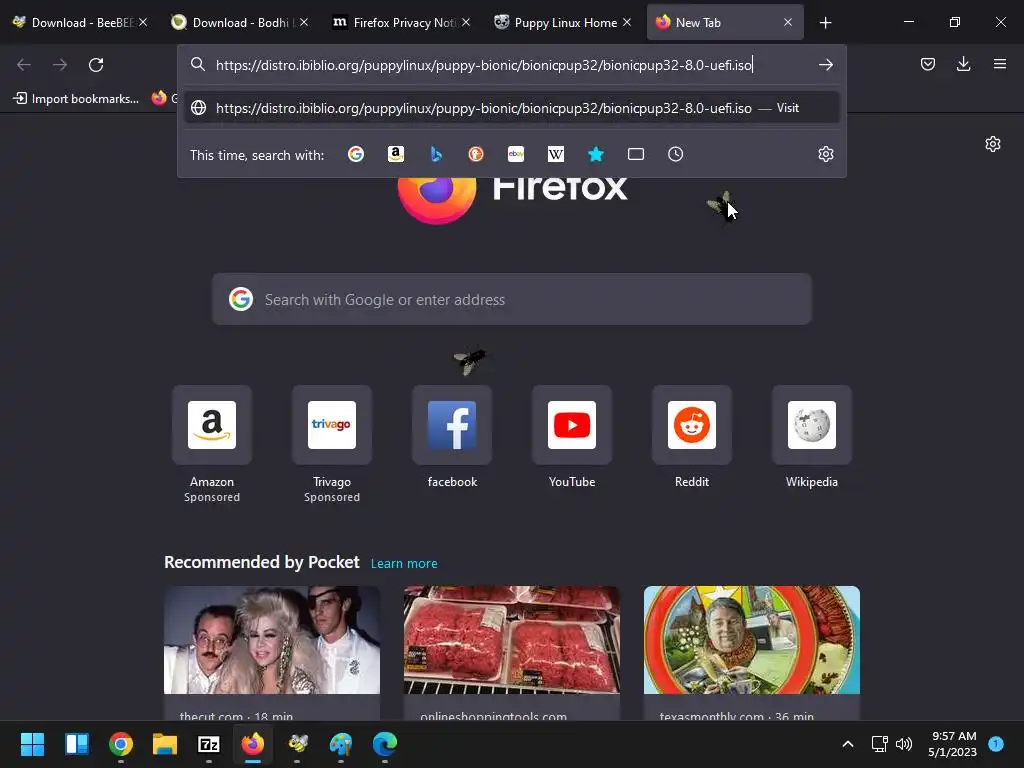
Task: Switch to Firefox Privacy Notice tab
Action: coord(400,23)
